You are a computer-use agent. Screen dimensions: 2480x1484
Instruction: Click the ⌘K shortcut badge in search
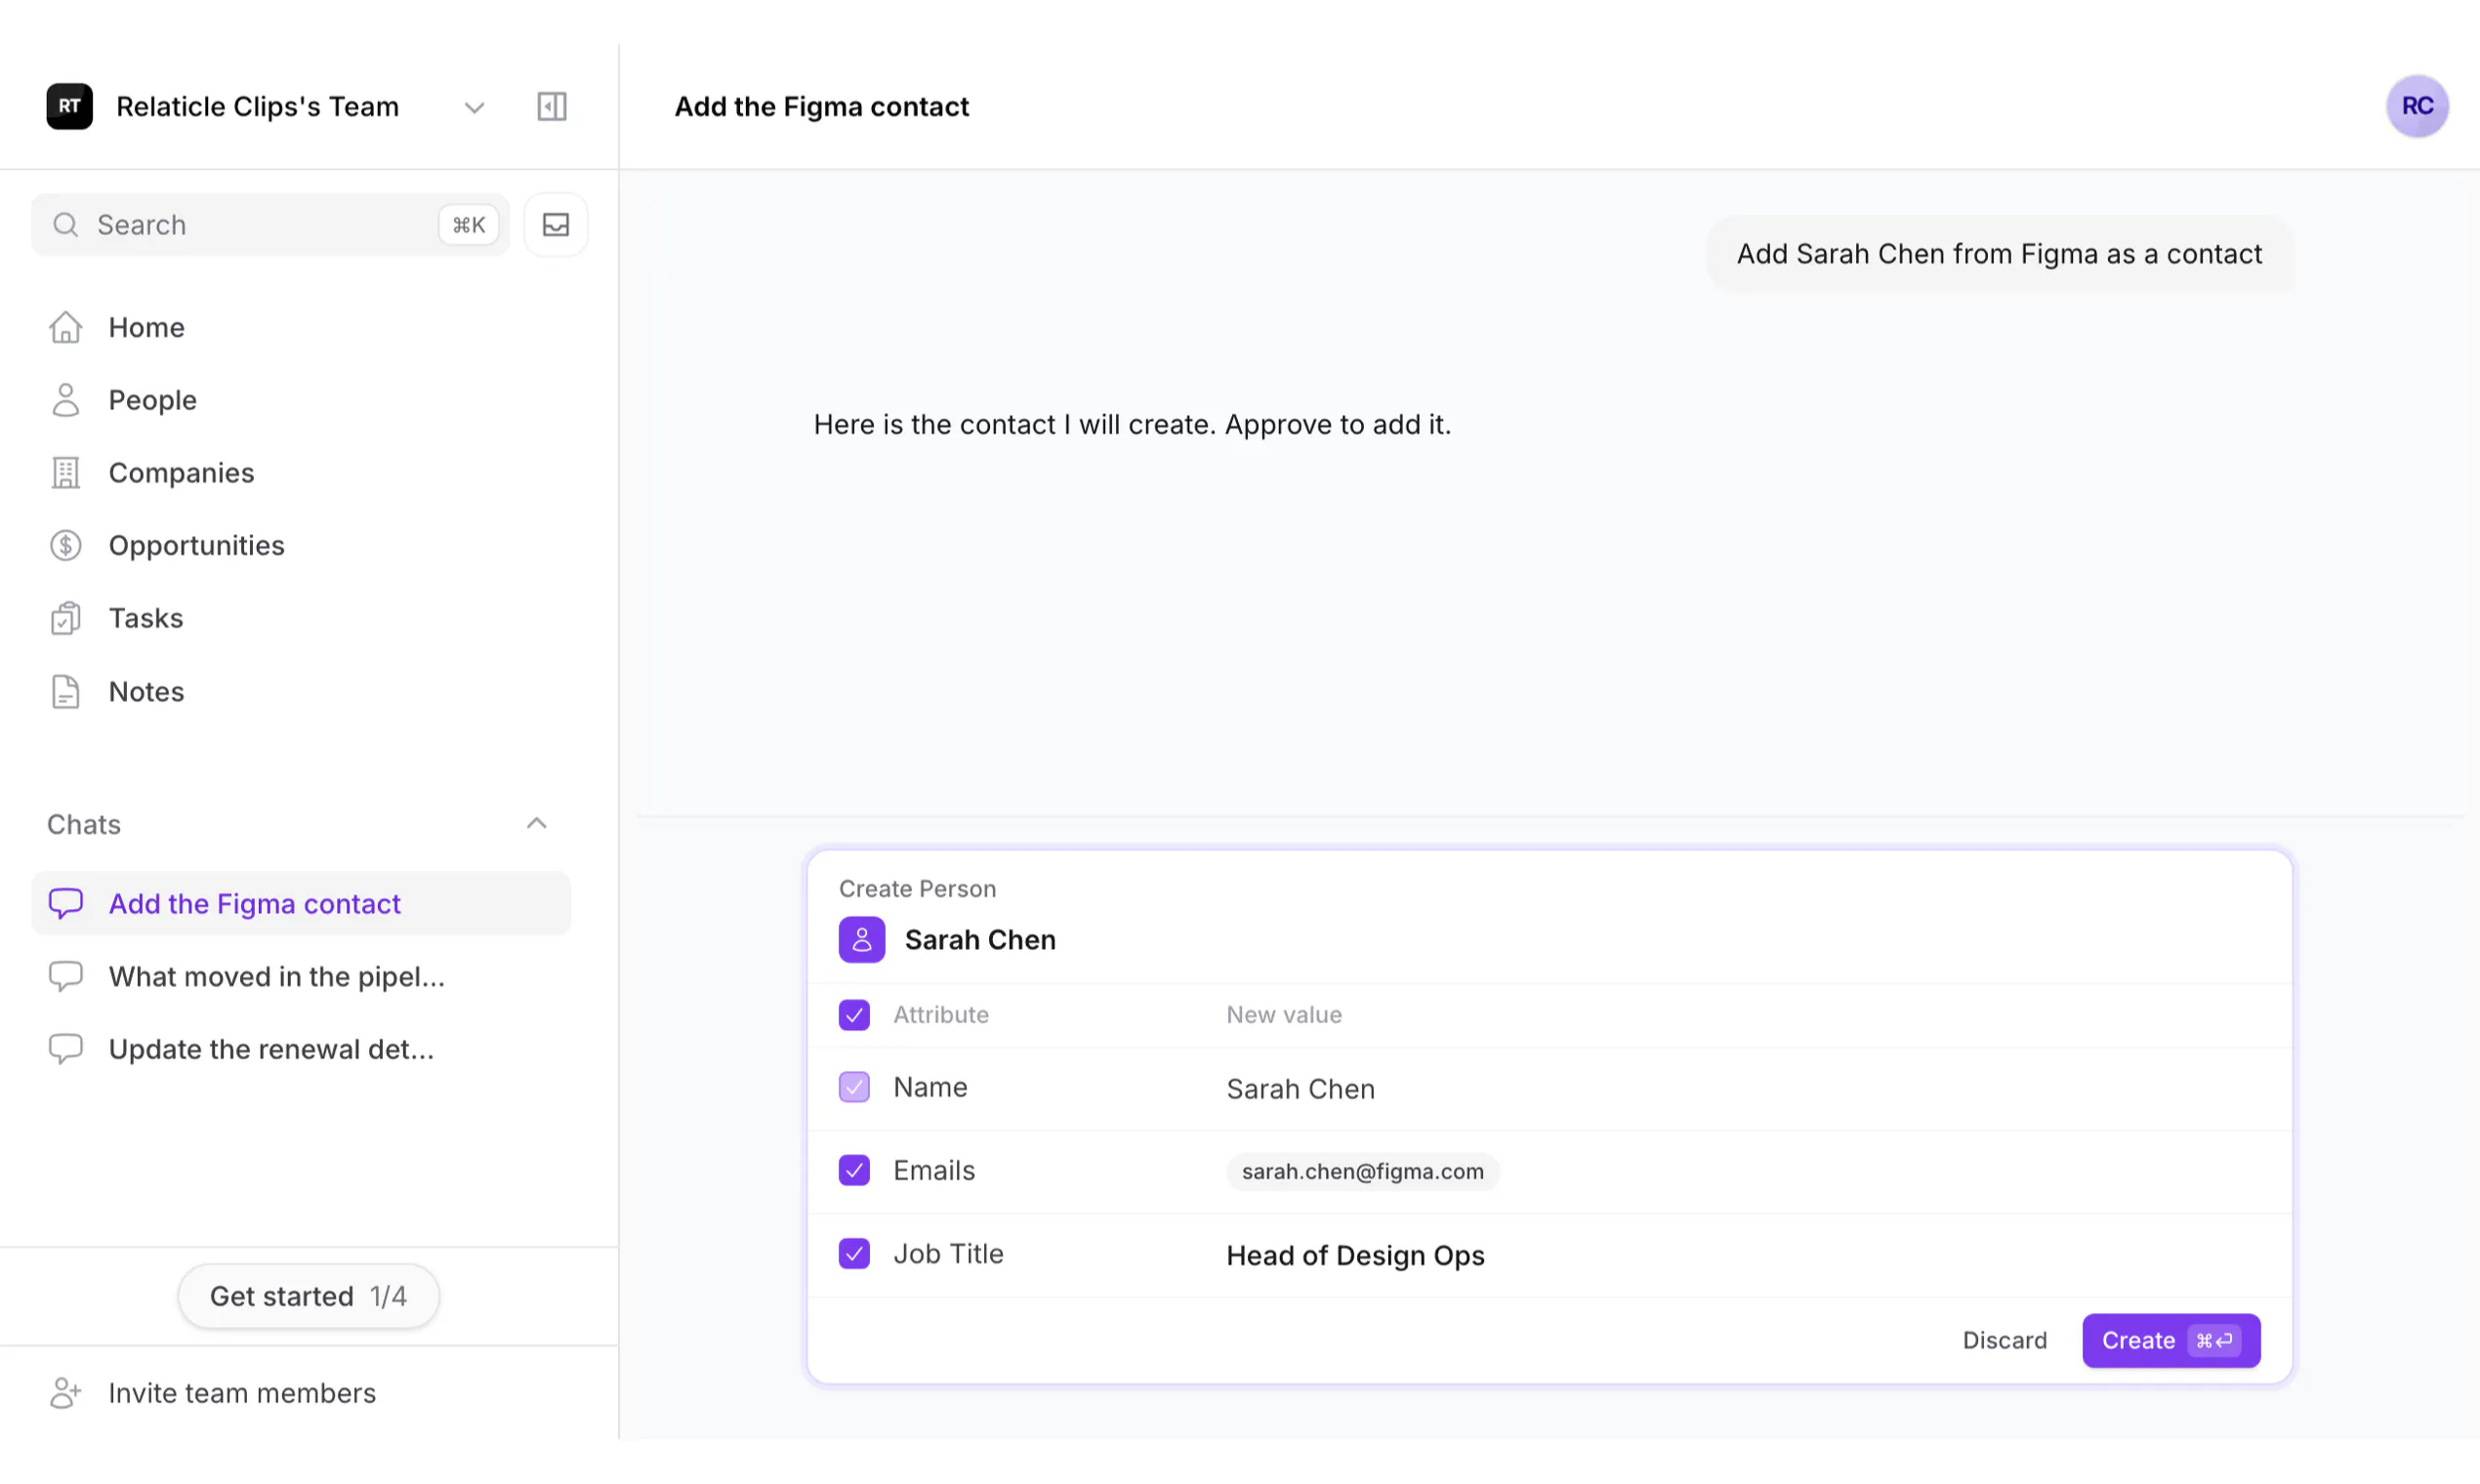[x=468, y=224]
